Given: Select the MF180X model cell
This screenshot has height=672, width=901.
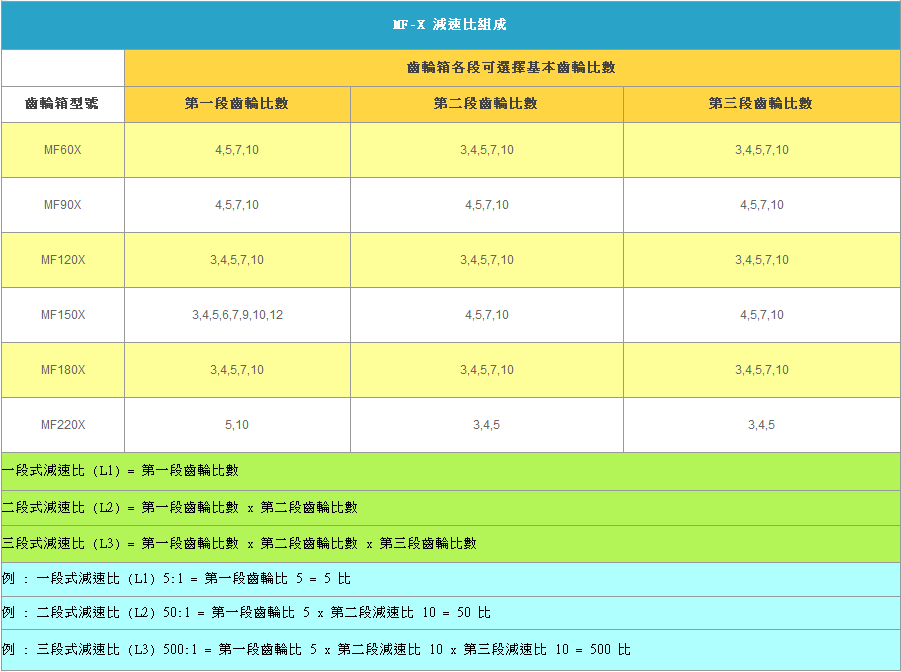Looking at the screenshot, I should coord(62,370).
